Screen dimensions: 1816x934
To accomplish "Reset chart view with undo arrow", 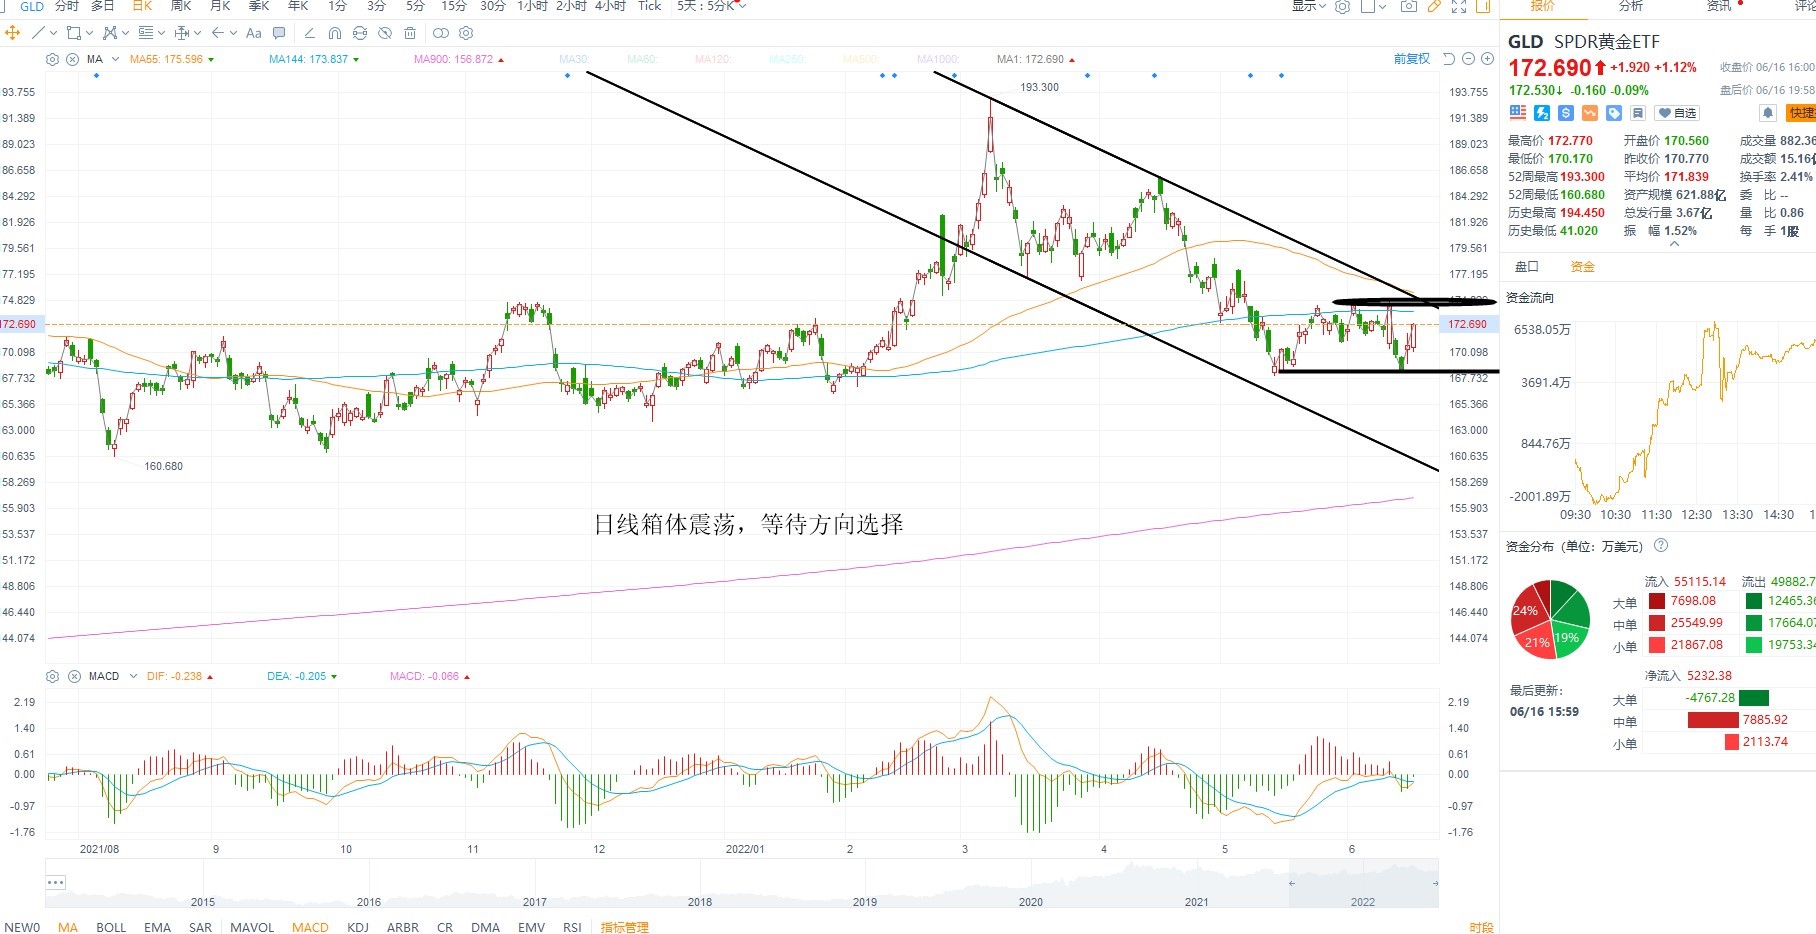I will point(1449,59).
